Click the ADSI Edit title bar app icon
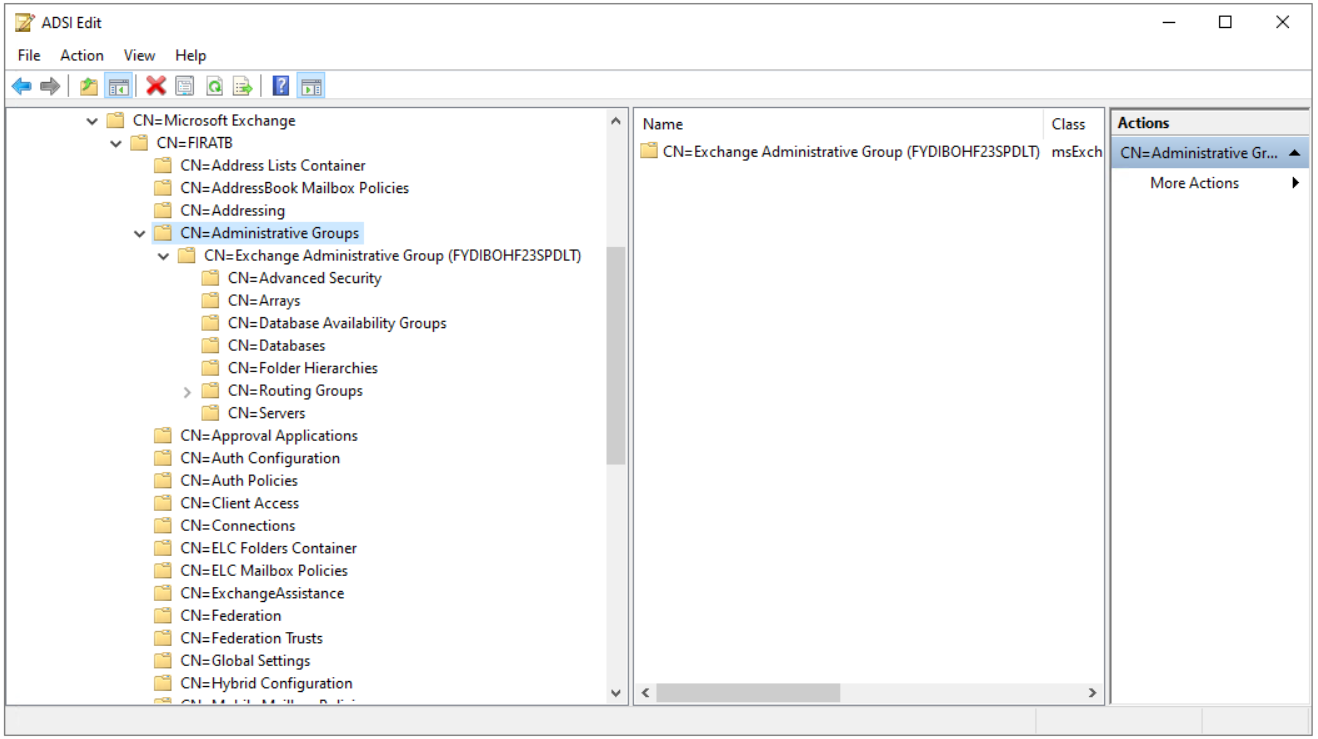 25,22
